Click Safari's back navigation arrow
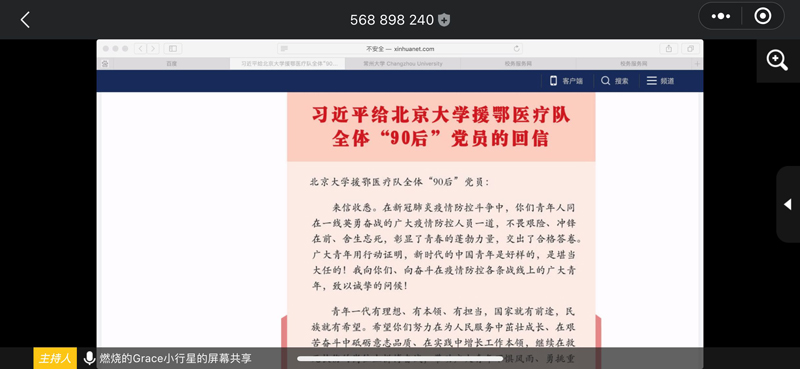 click(141, 48)
